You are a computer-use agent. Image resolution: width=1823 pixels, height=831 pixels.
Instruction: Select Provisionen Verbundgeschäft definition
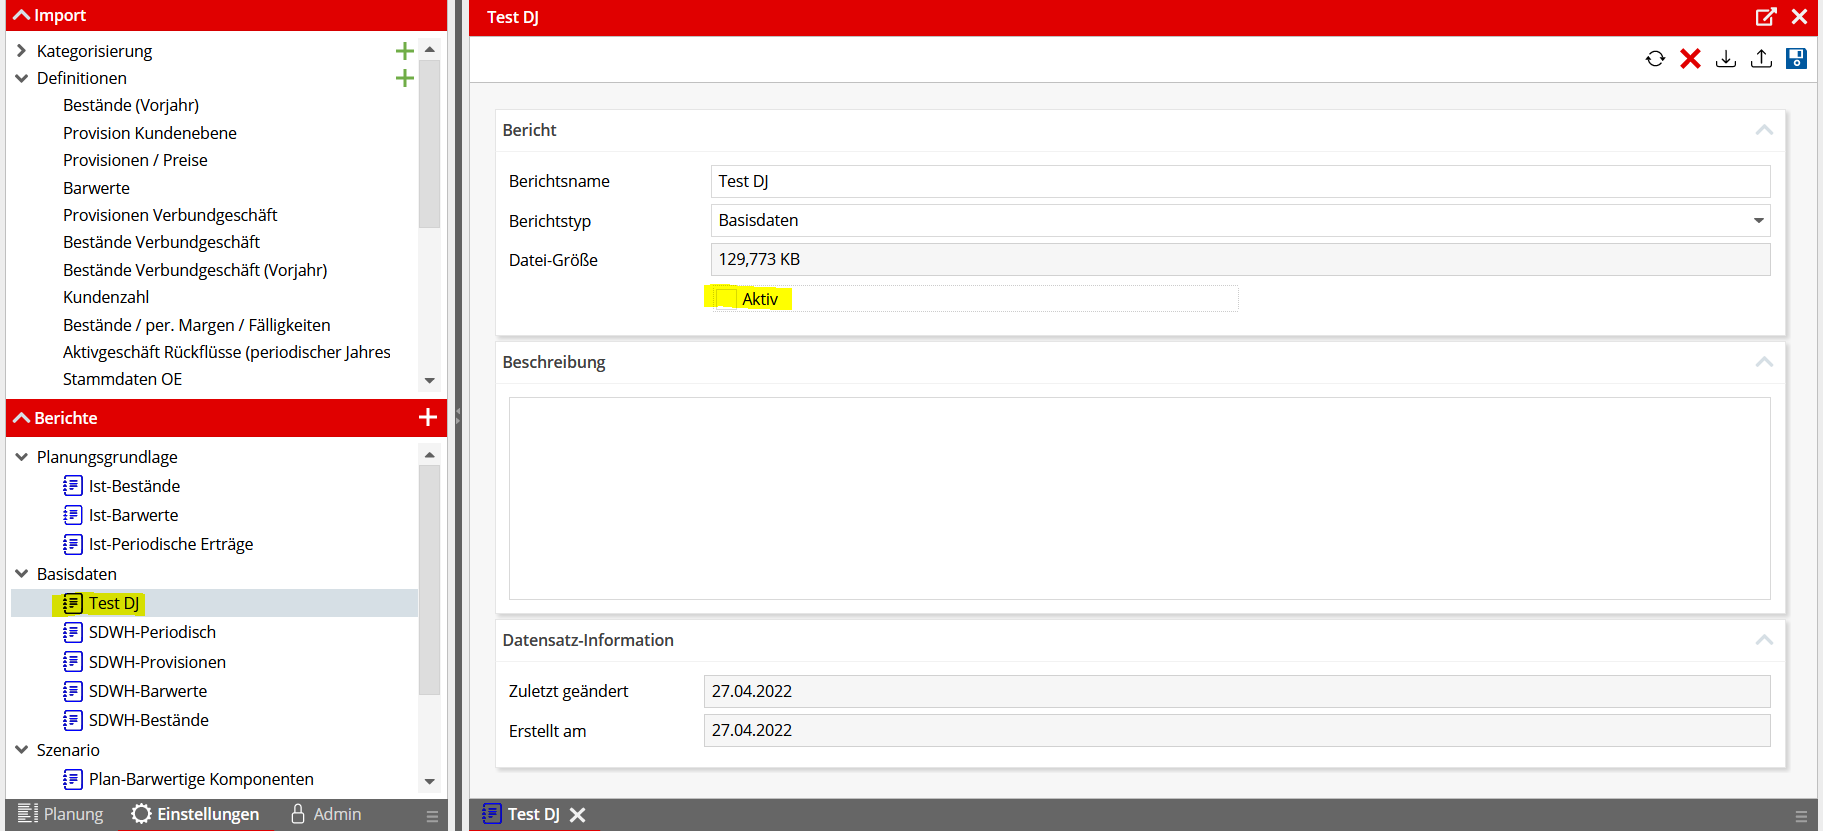[x=170, y=215]
